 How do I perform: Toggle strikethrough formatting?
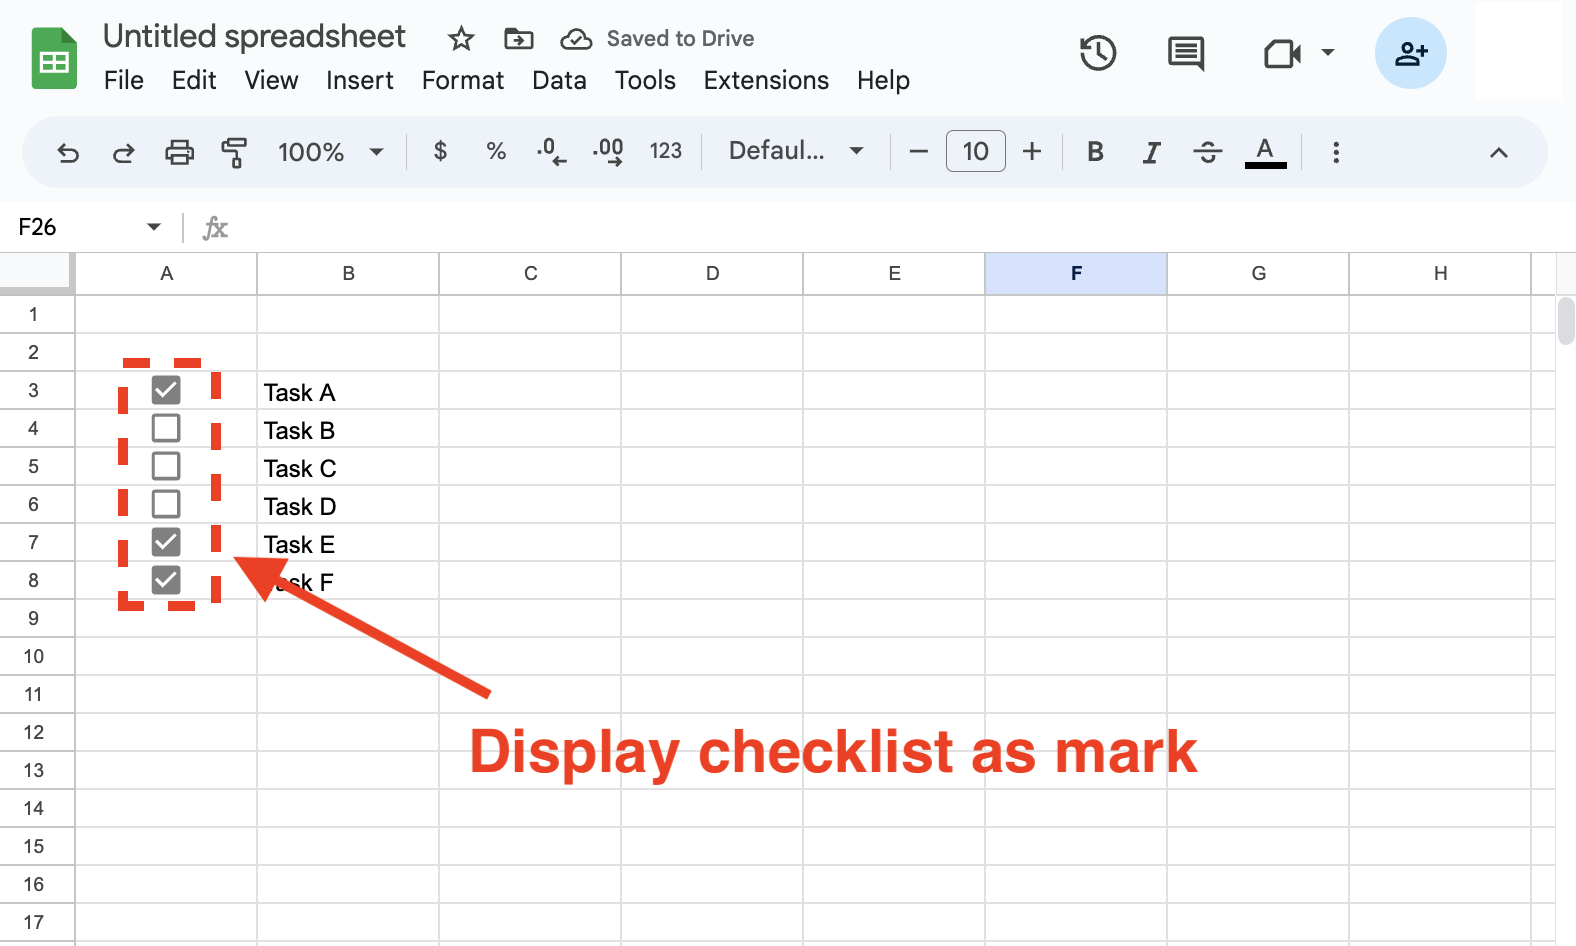[x=1208, y=152]
